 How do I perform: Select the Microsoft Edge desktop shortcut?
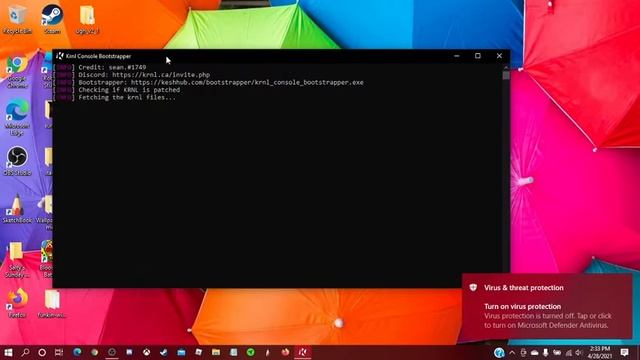coord(17,118)
